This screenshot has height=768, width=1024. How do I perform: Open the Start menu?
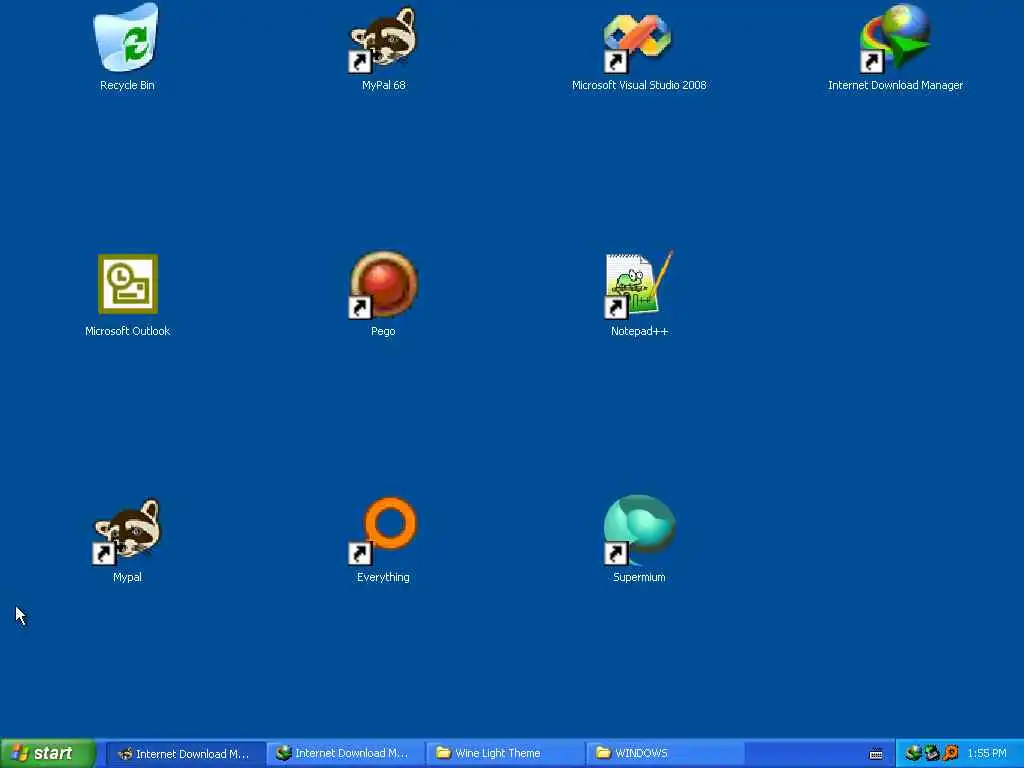click(48, 753)
